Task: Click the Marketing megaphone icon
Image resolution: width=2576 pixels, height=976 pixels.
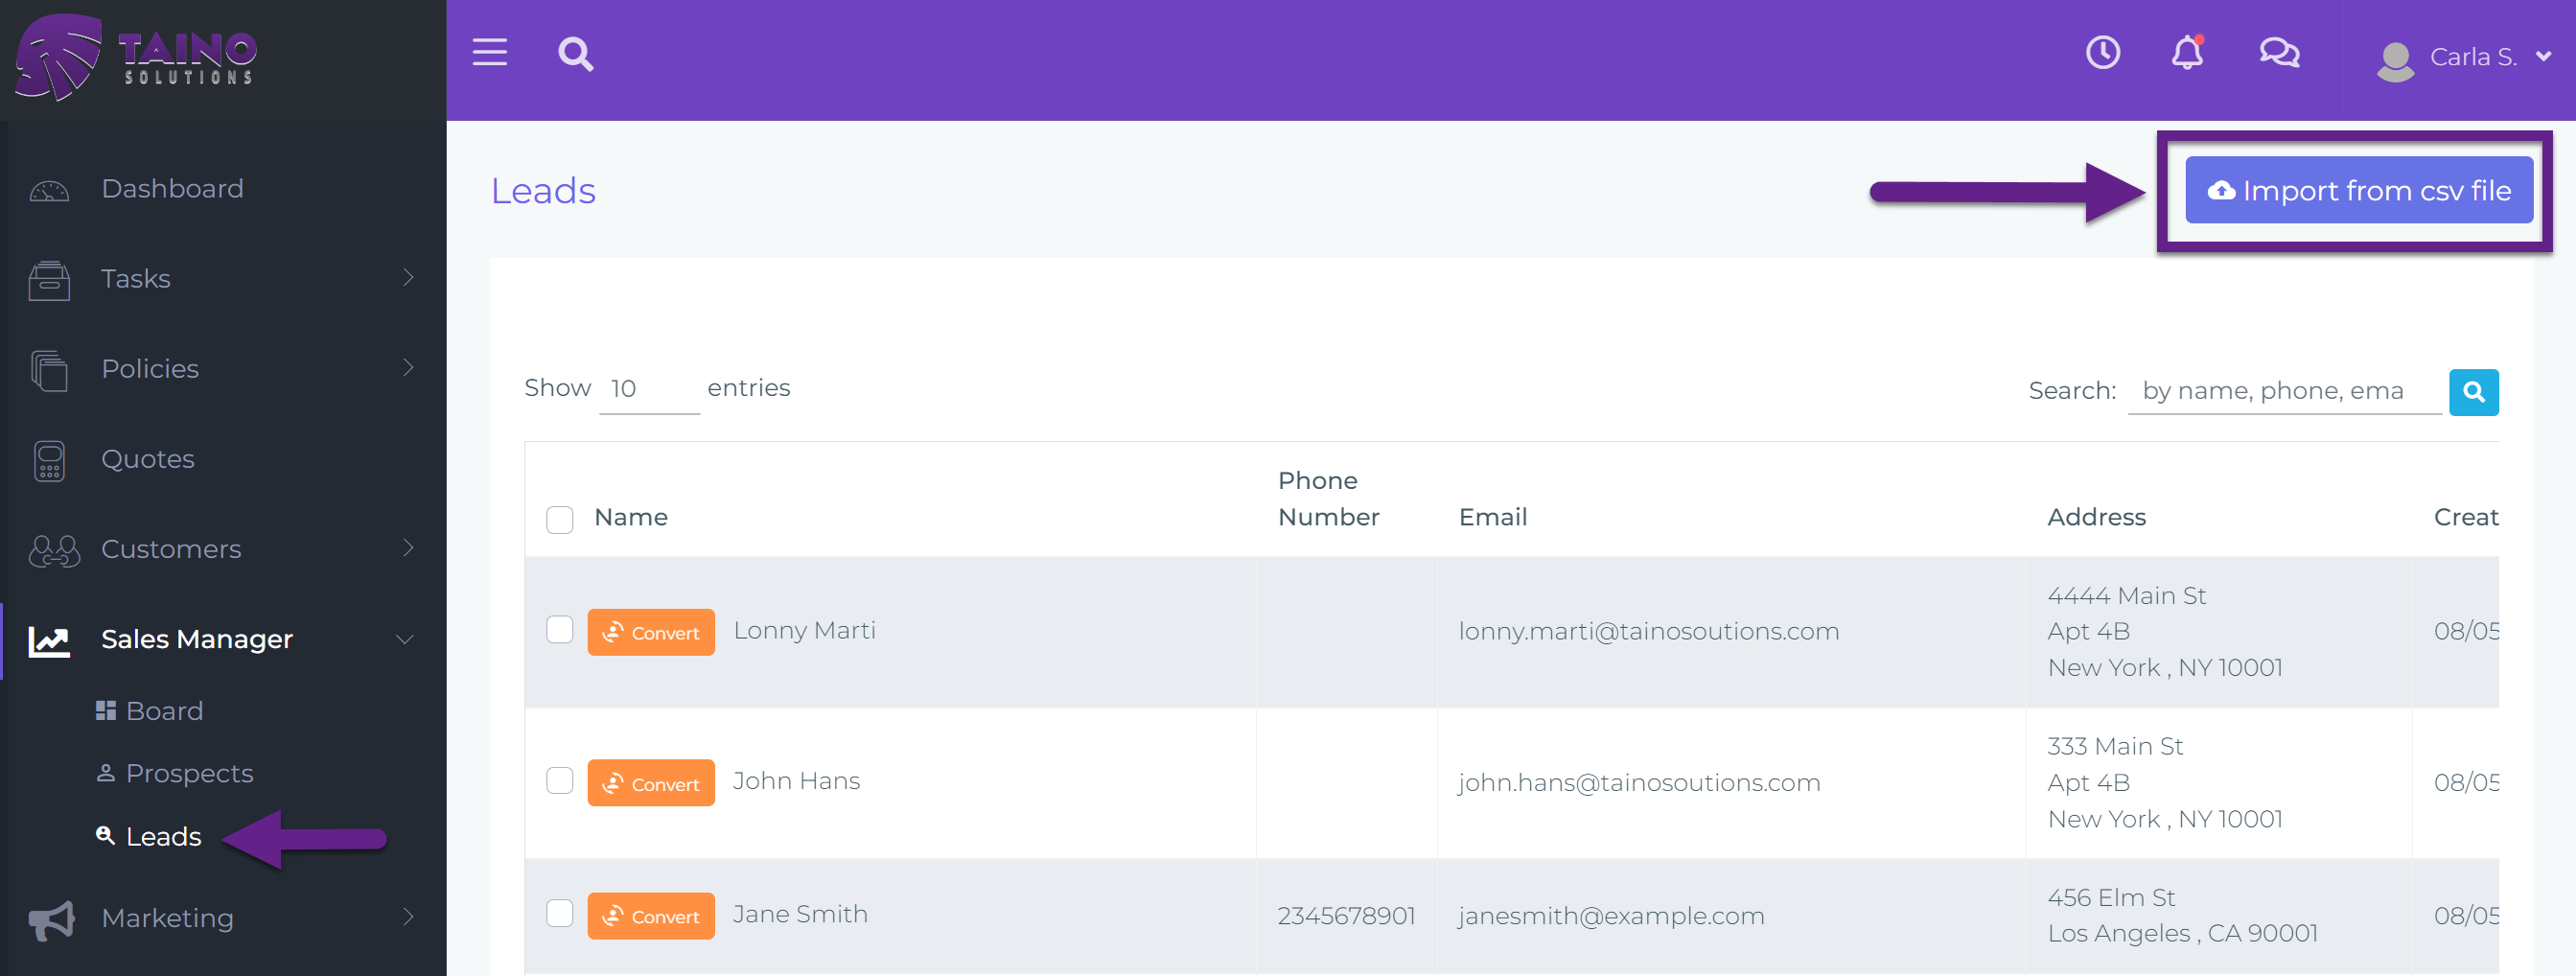Action: click(51, 919)
